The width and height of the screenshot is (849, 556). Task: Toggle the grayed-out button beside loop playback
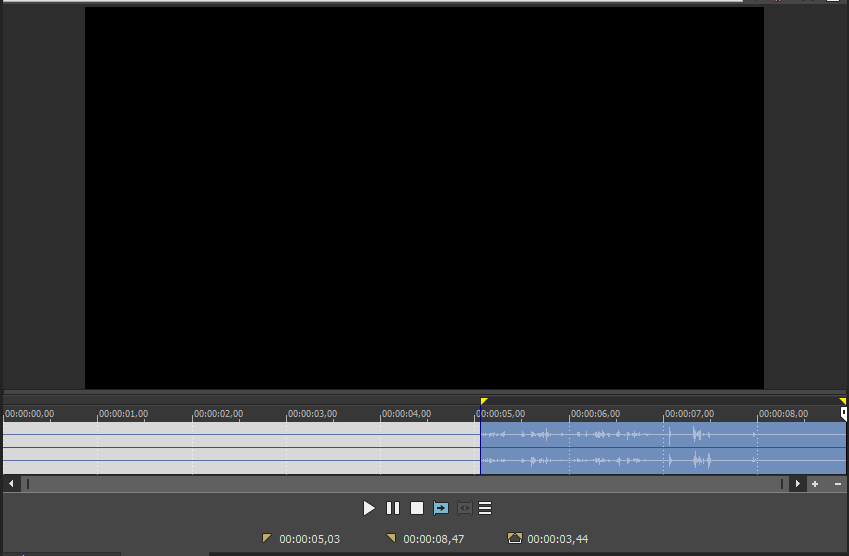(x=464, y=508)
